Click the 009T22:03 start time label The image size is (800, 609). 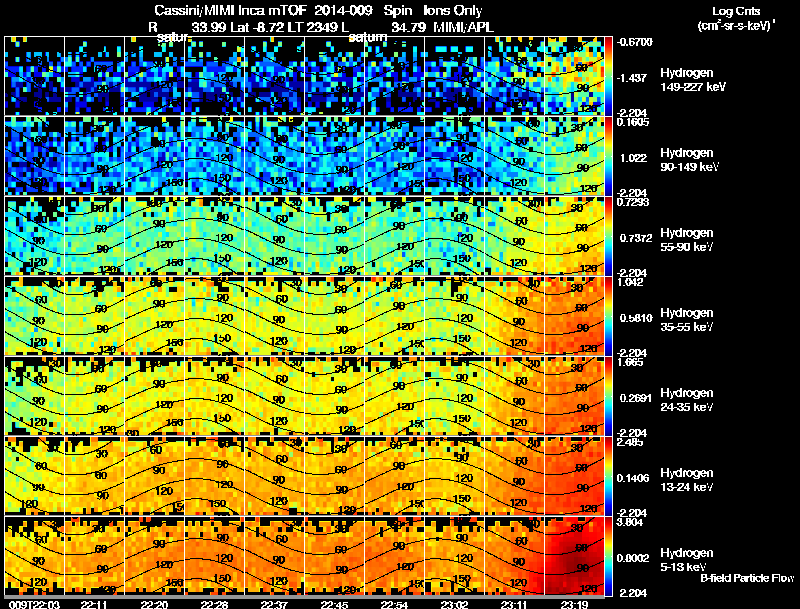[x=34, y=605]
